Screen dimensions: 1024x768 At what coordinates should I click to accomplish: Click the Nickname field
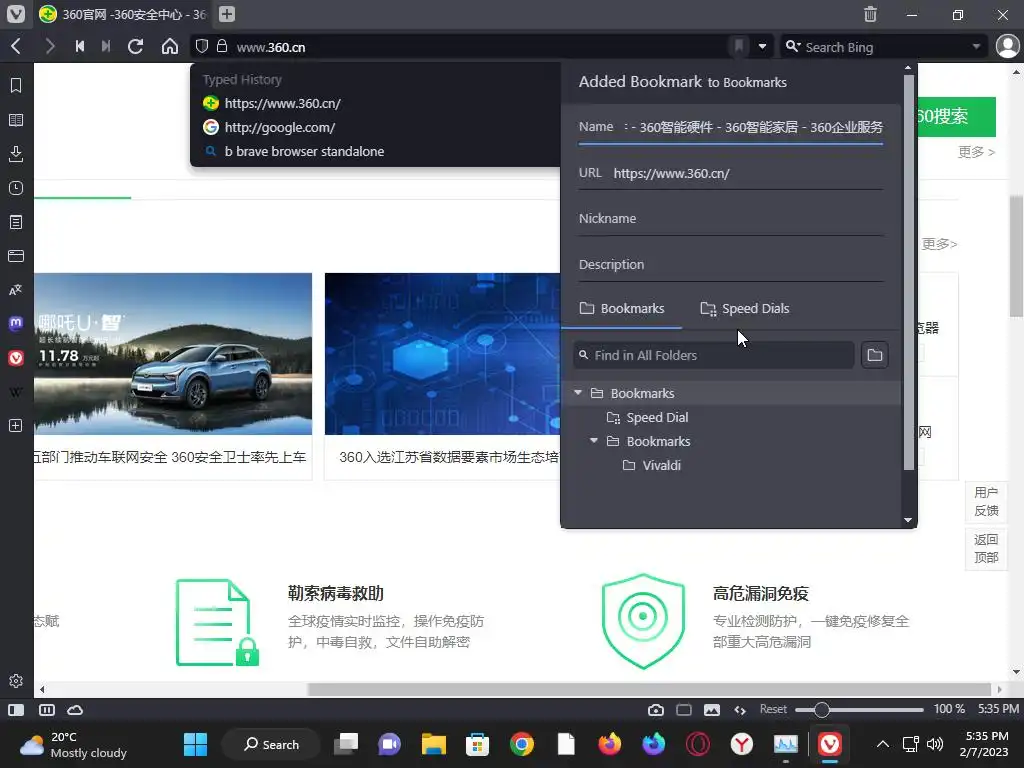pyautogui.click(x=730, y=219)
